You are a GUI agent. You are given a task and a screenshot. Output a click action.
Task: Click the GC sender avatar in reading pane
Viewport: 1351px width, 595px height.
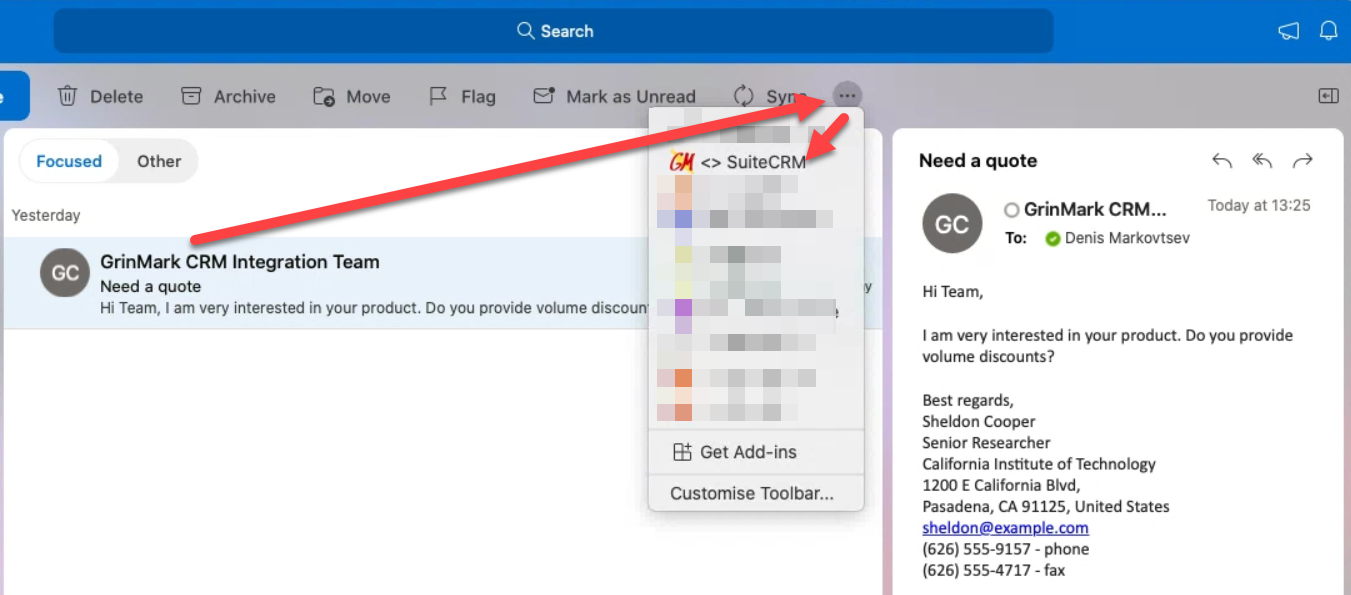(x=951, y=223)
